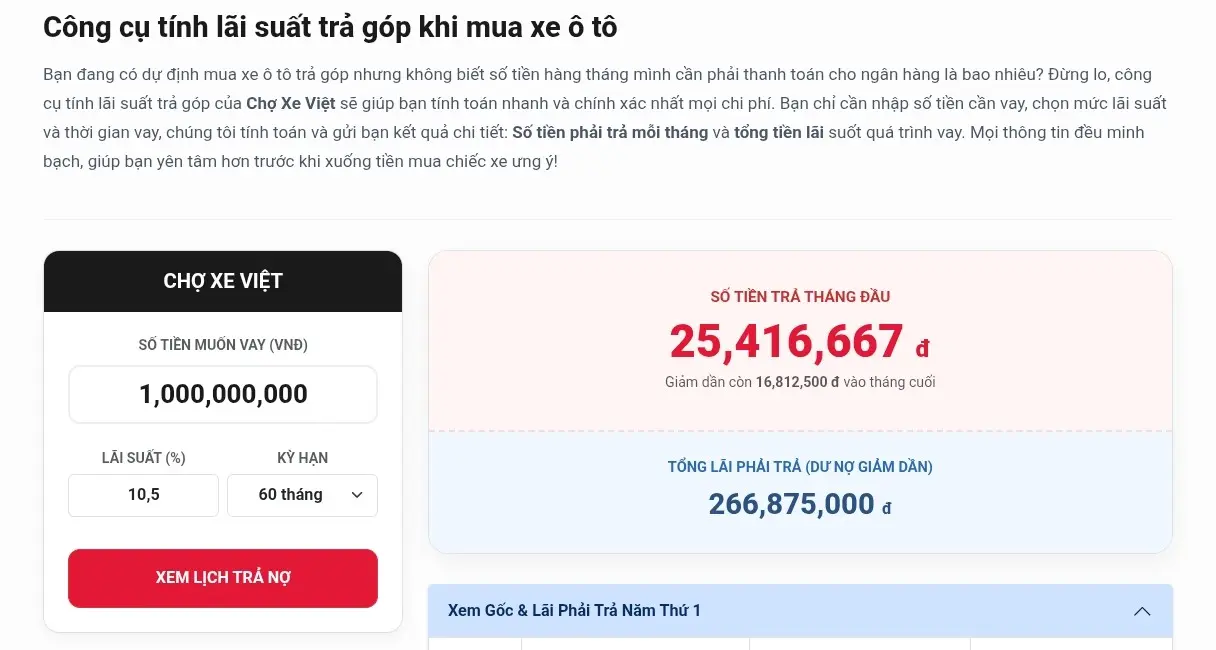This screenshot has height=650, width=1216.
Task: Click the CHỢ XE VIỆT panel header
Action: click(222, 281)
